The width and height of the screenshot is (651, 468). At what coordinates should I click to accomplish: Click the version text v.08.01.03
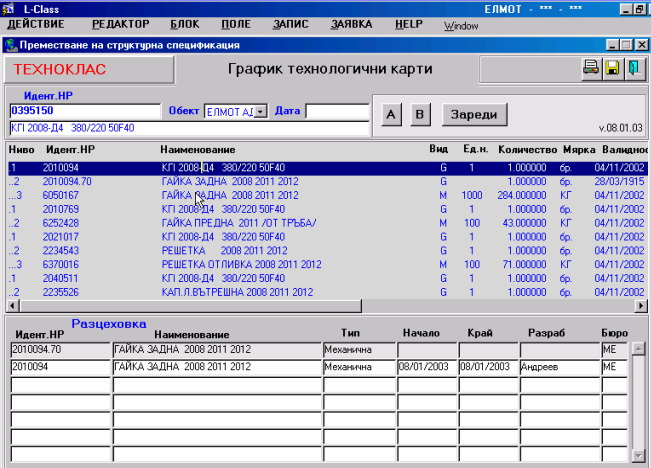click(620, 128)
